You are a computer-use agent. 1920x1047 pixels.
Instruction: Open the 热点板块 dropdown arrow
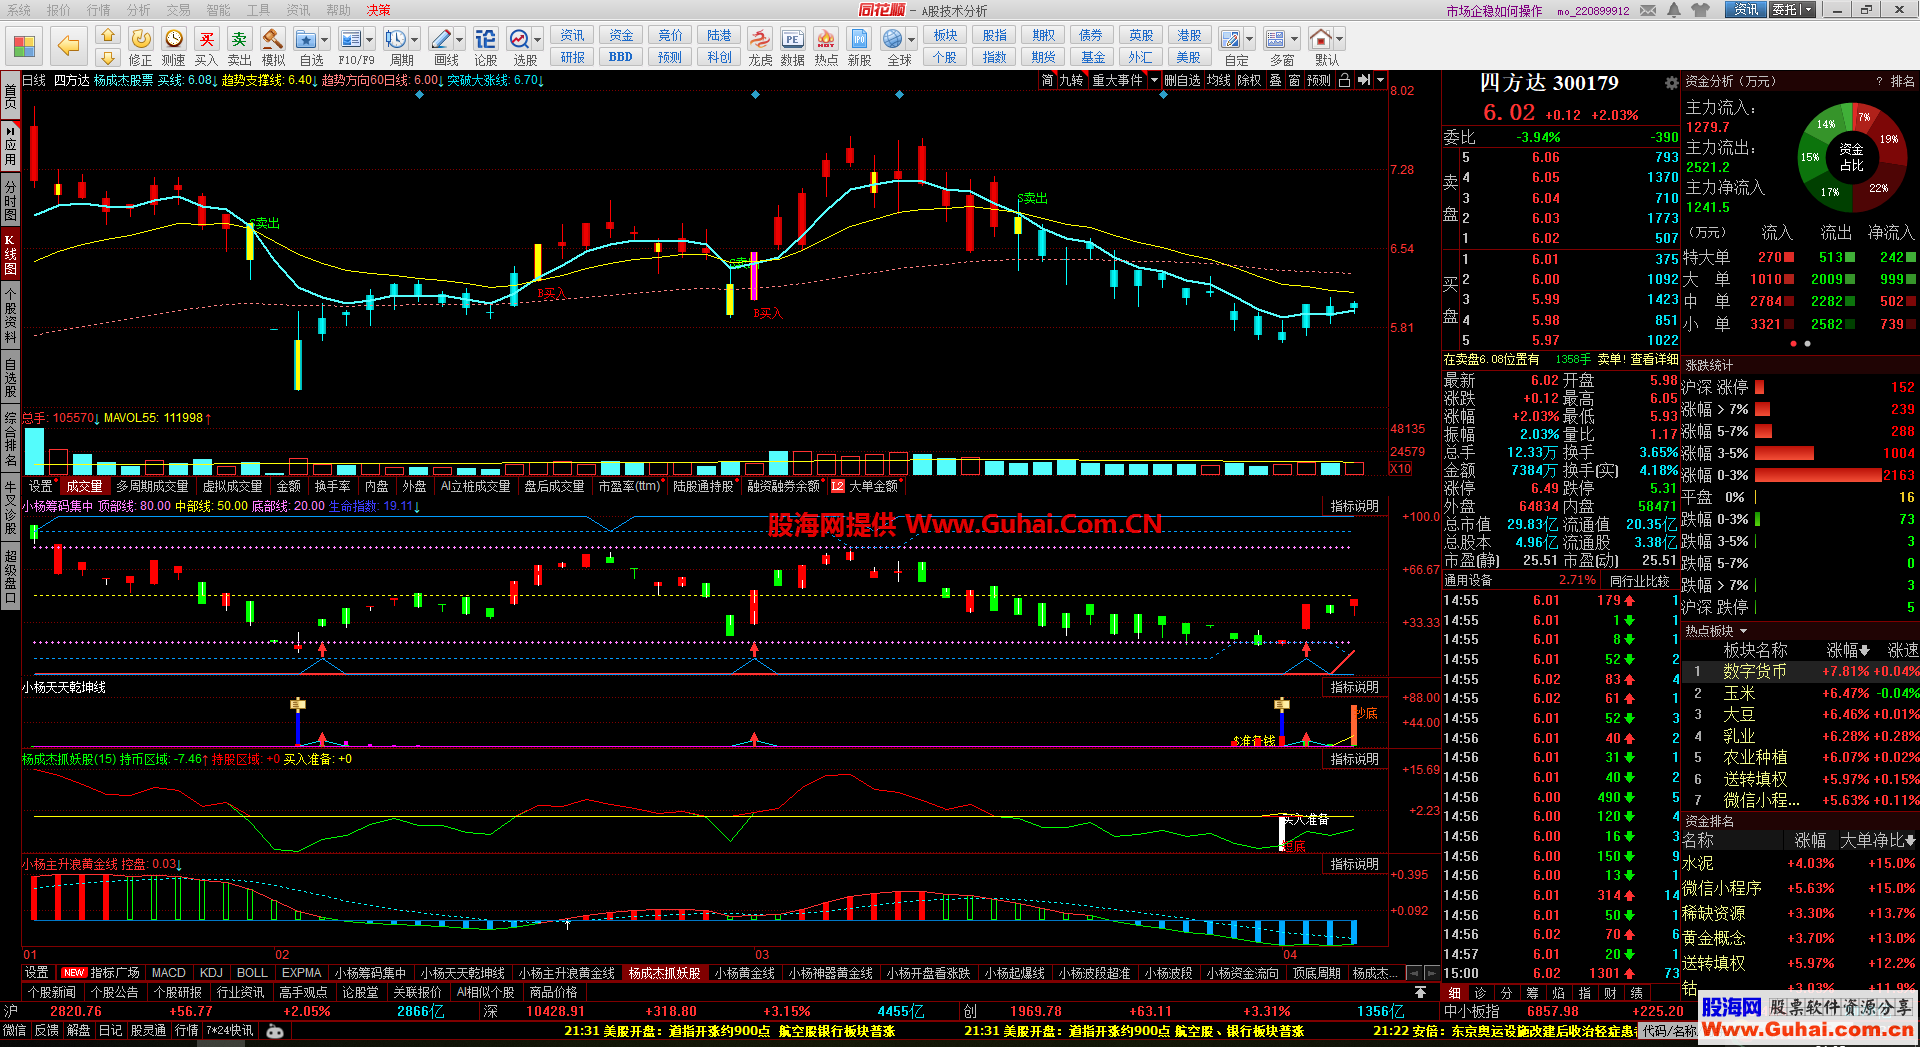(1744, 631)
